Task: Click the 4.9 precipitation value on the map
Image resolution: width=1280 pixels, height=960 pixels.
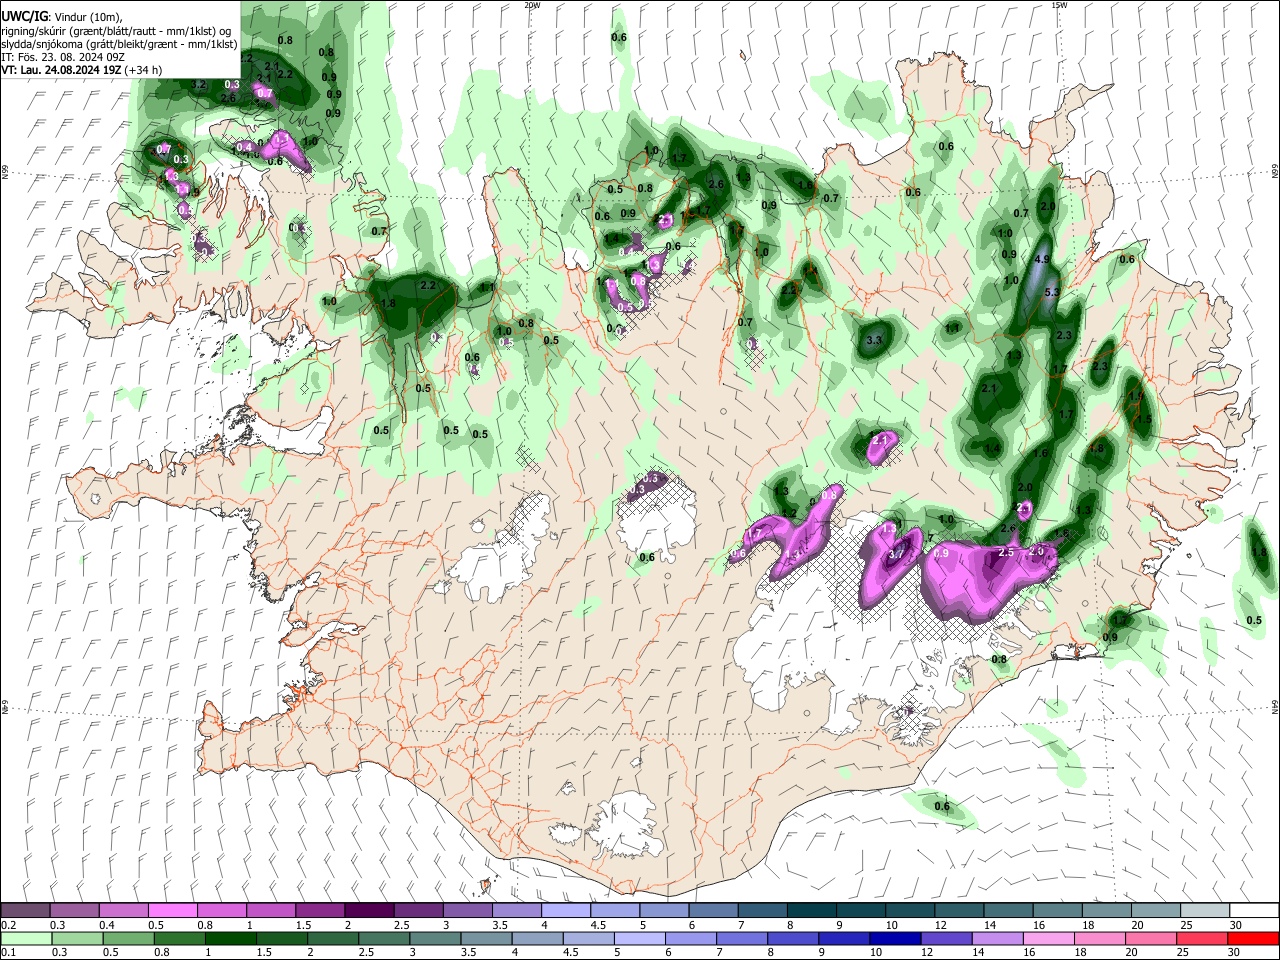Action: click(x=1041, y=259)
